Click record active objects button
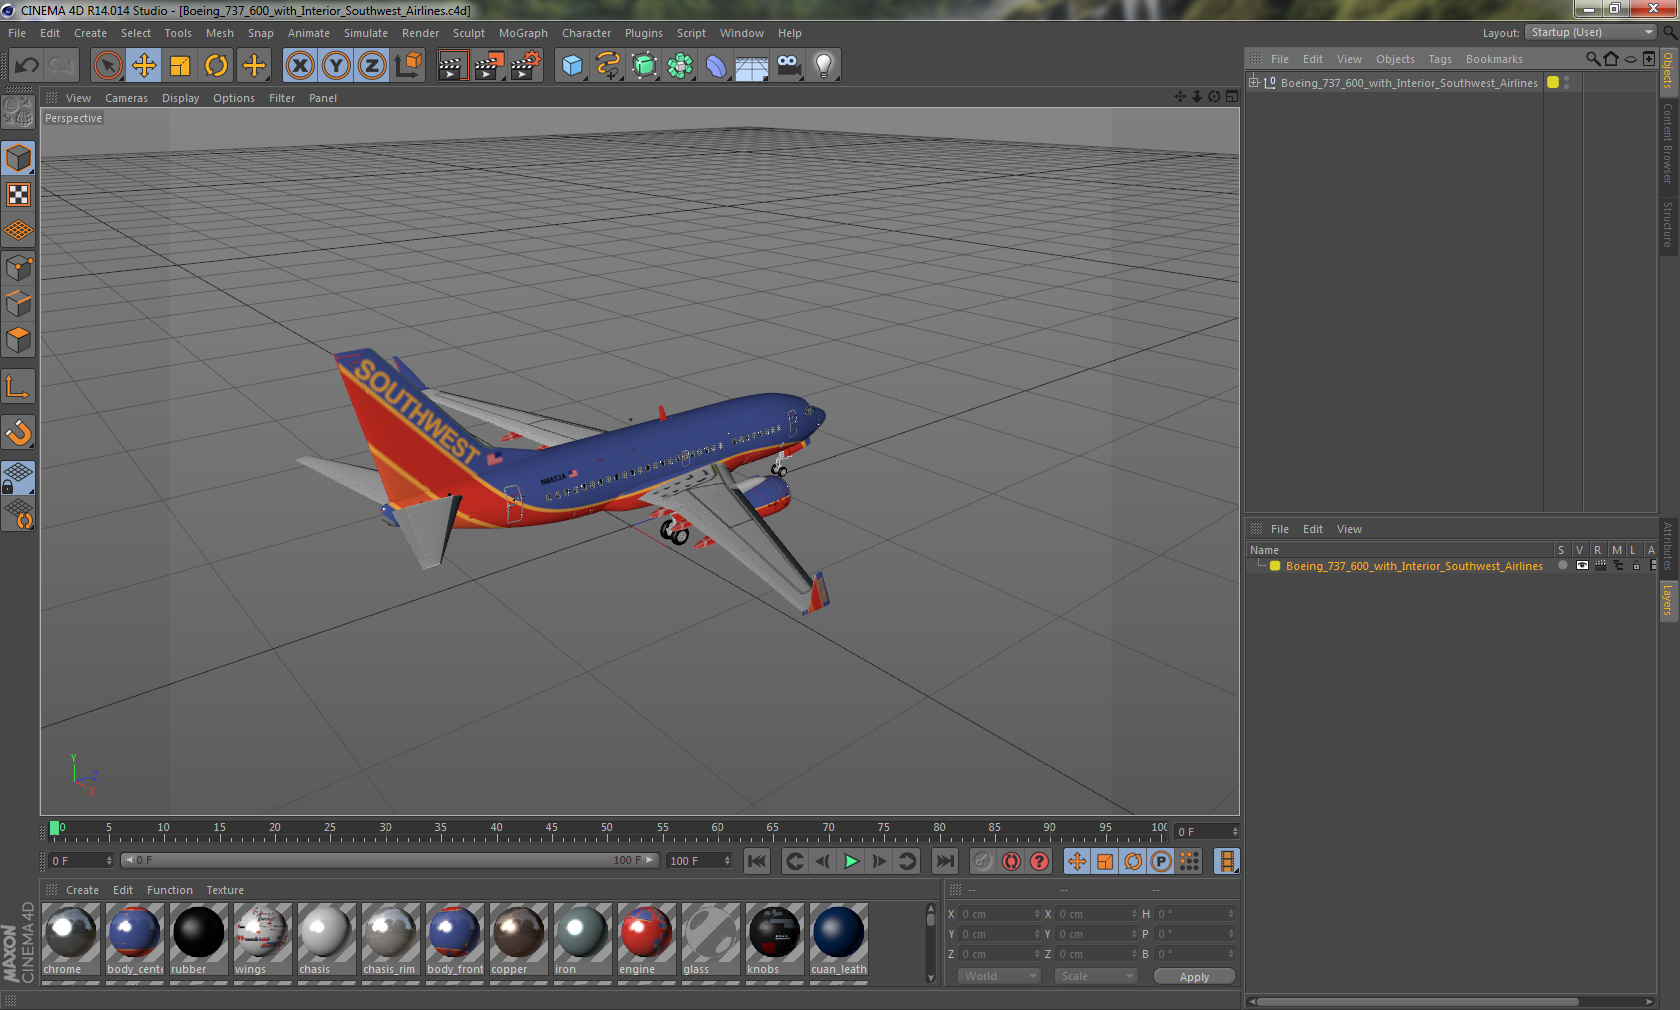This screenshot has width=1680, height=1010. coord(983,861)
